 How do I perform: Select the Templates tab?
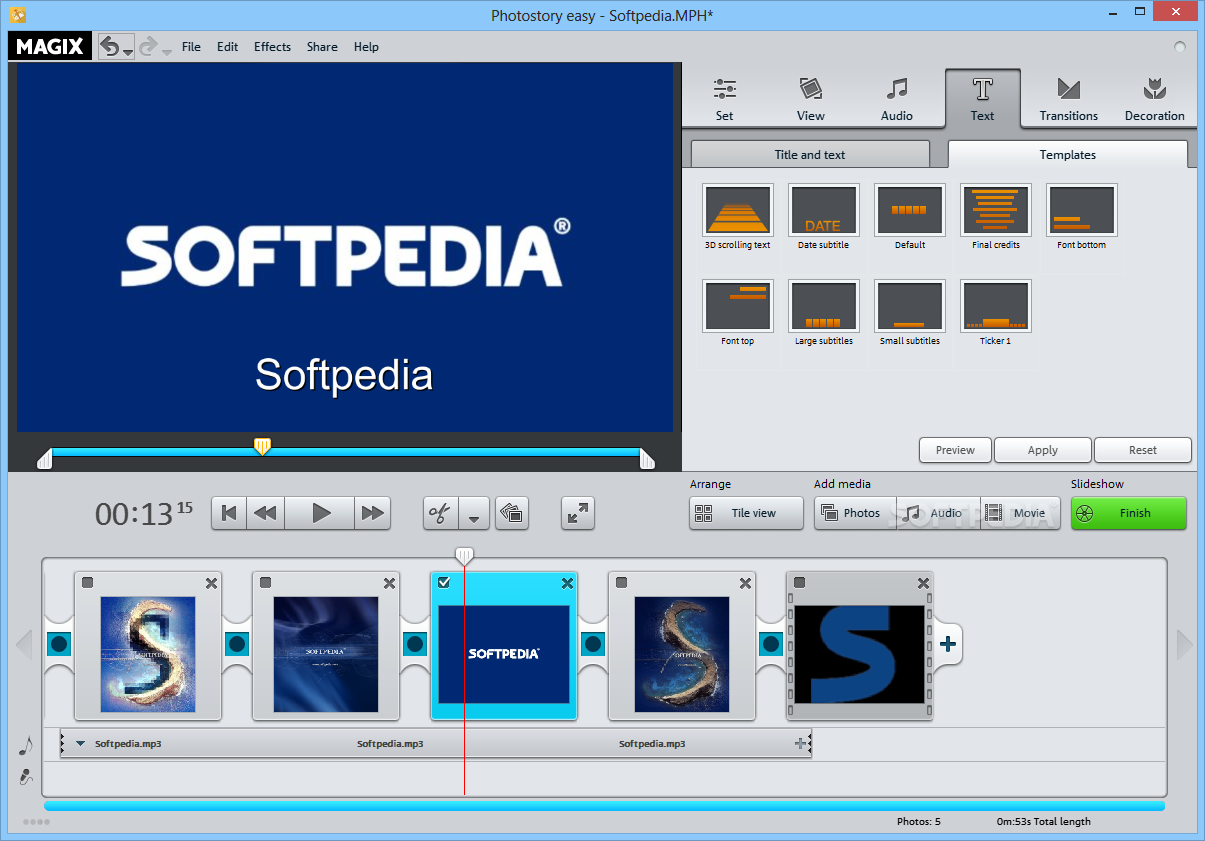[1068, 155]
